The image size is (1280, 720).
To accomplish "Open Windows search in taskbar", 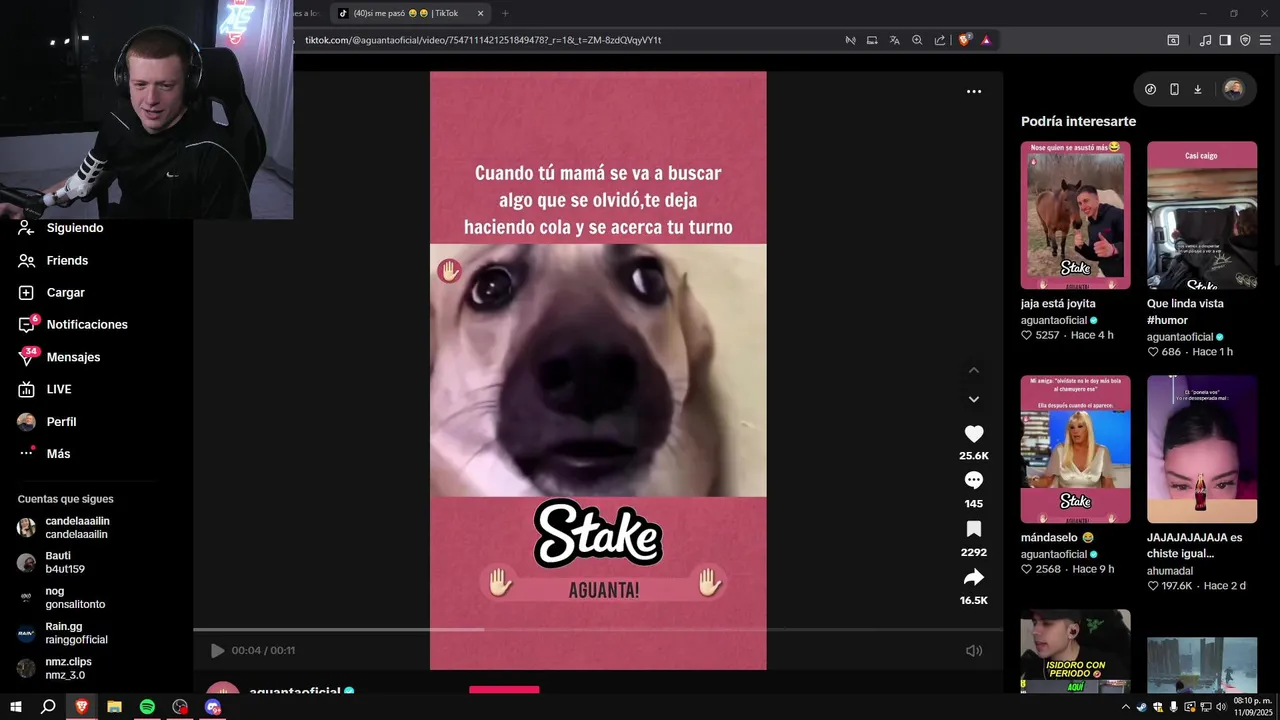I will coord(48,707).
